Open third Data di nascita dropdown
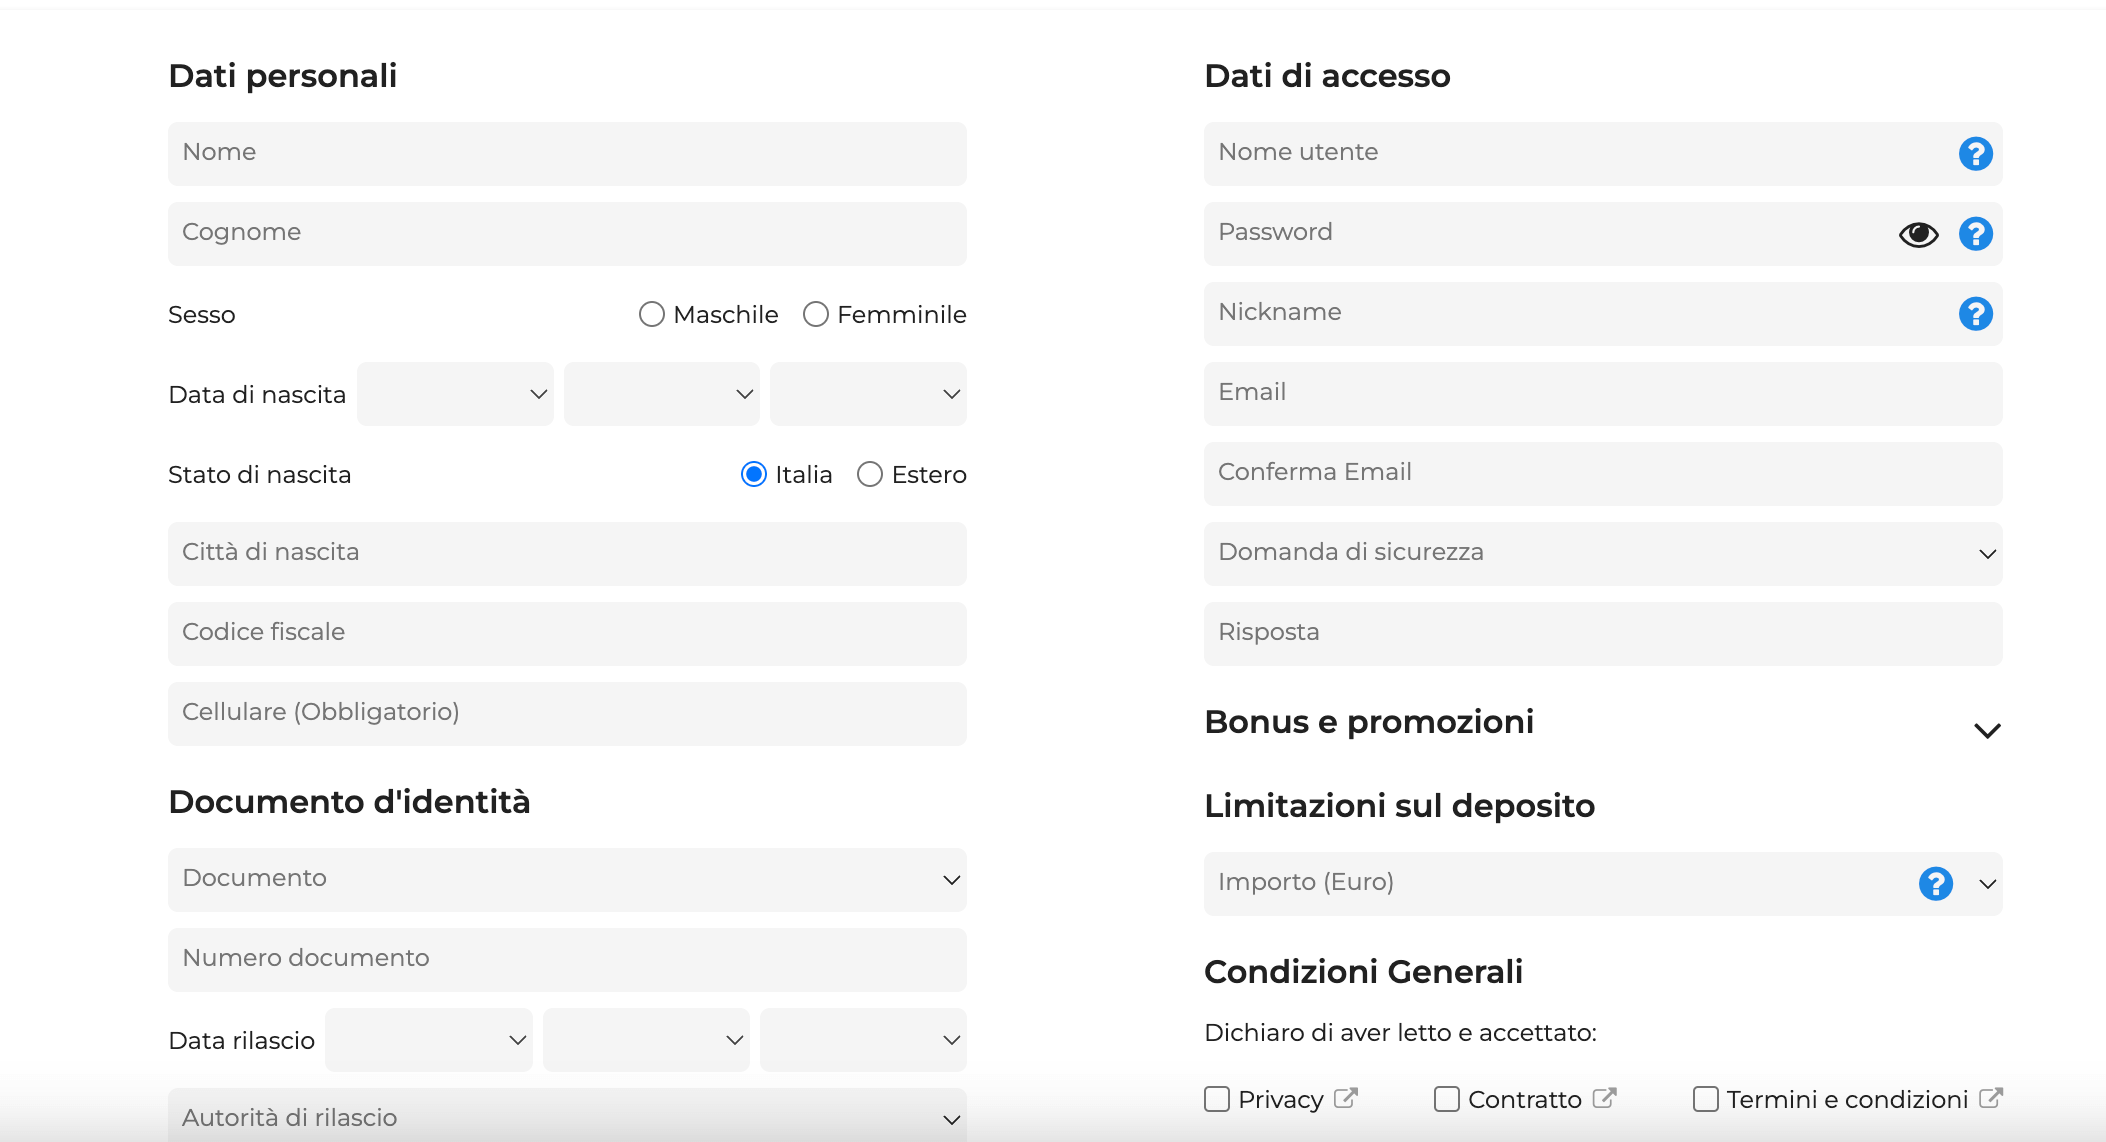The height and width of the screenshot is (1142, 2106). [868, 394]
